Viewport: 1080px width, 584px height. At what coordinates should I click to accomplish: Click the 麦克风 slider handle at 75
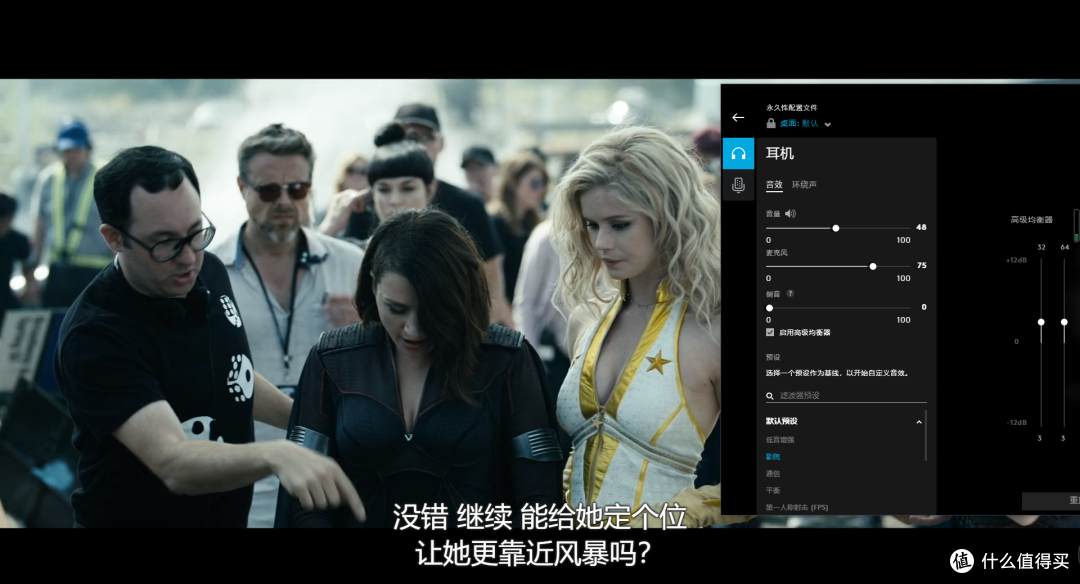(873, 267)
